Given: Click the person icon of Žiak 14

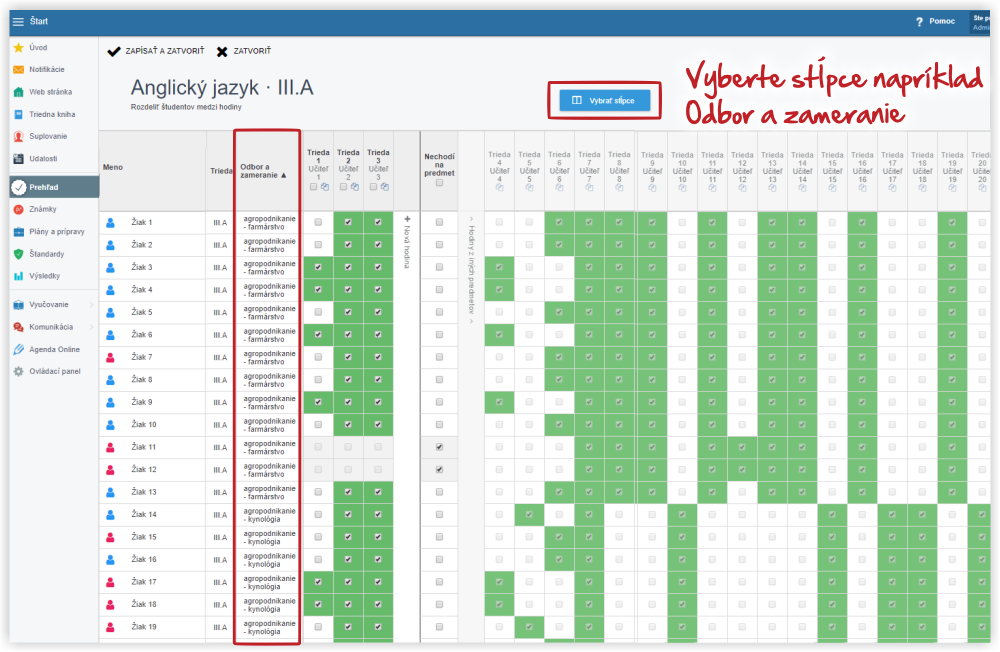Looking at the screenshot, I should [110, 515].
